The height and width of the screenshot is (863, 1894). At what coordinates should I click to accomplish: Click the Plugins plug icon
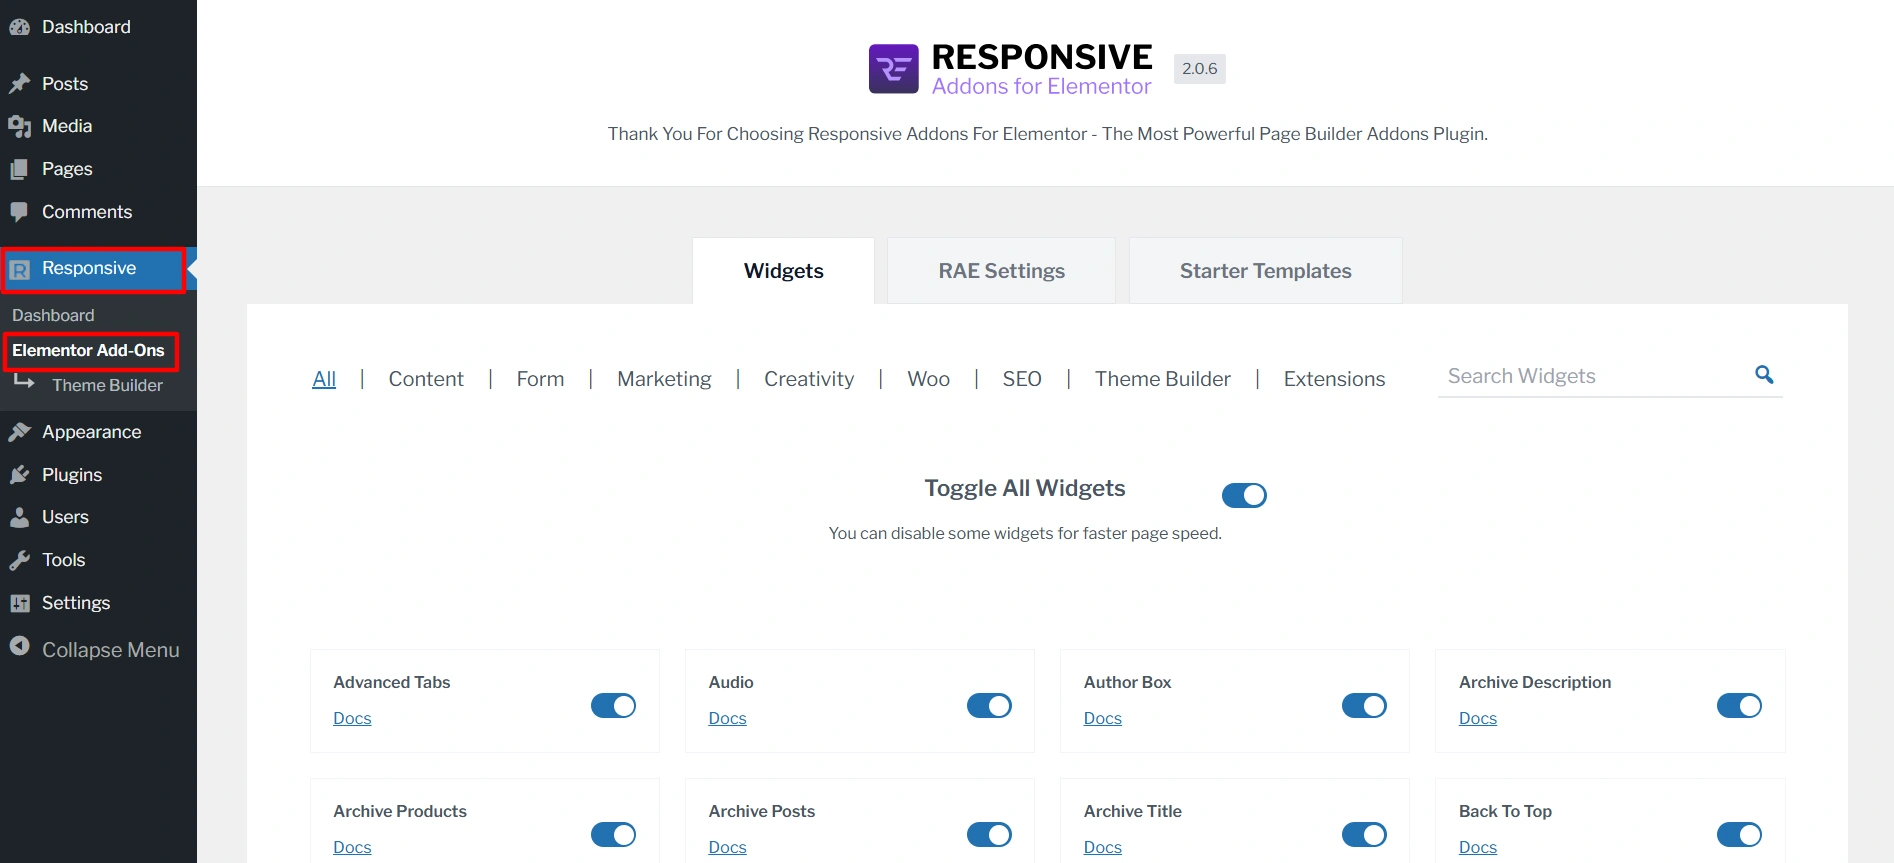click(19, 475)
